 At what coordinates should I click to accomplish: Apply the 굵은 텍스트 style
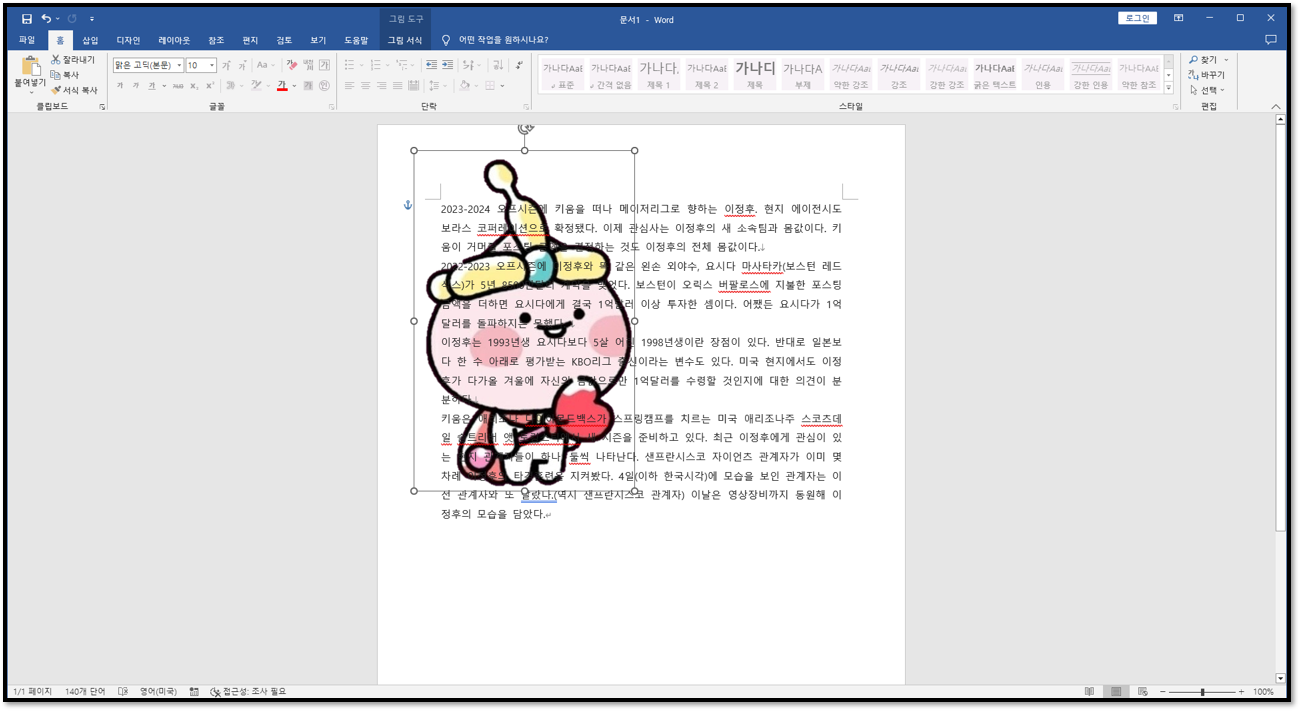tap(995, 74)
